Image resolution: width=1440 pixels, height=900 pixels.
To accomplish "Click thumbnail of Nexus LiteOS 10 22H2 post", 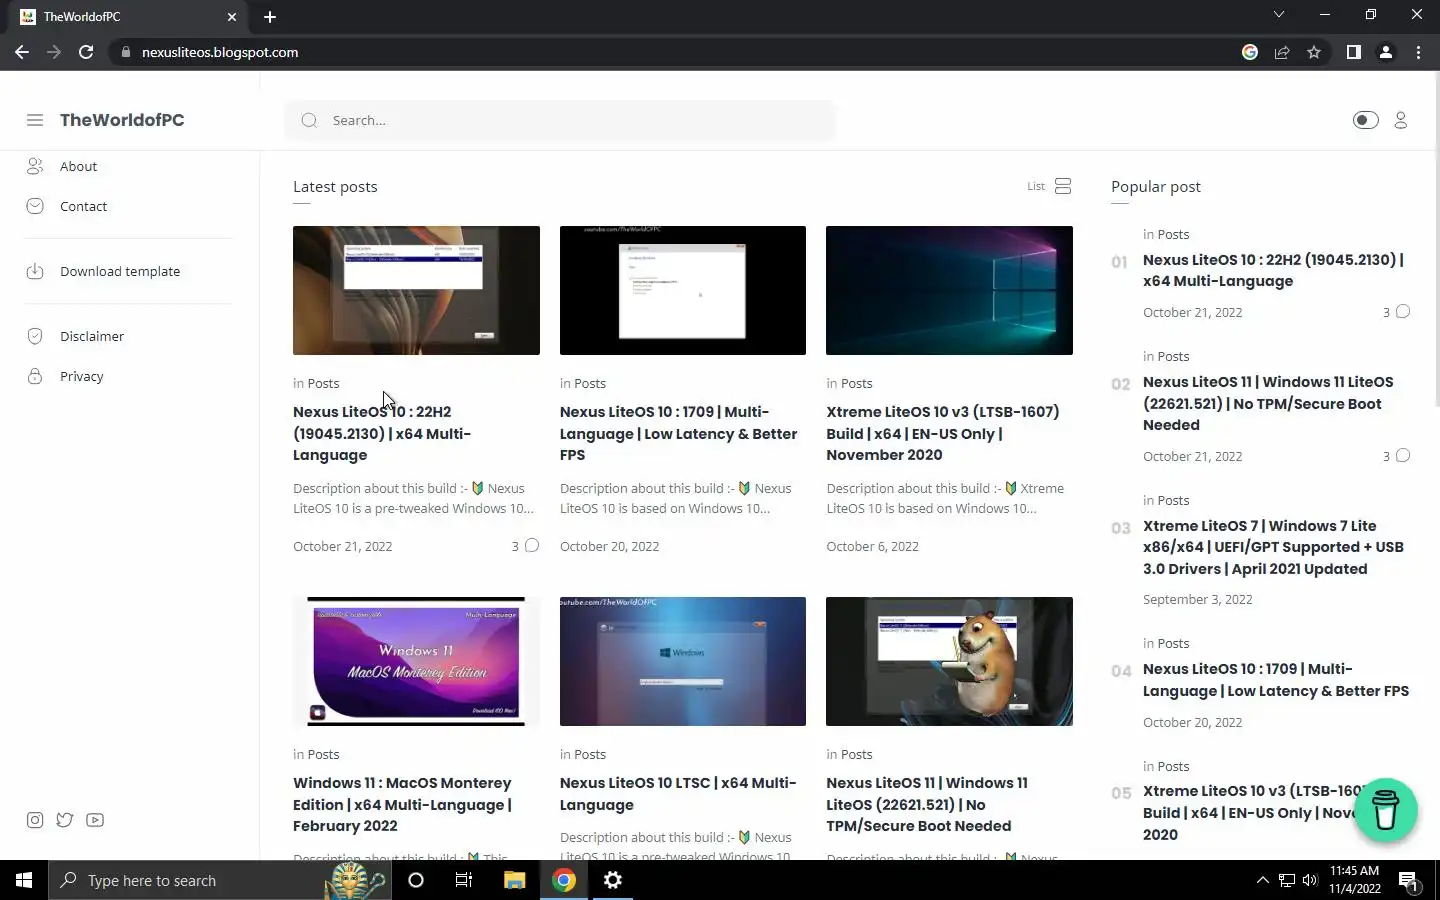I will tap(416, 290).
